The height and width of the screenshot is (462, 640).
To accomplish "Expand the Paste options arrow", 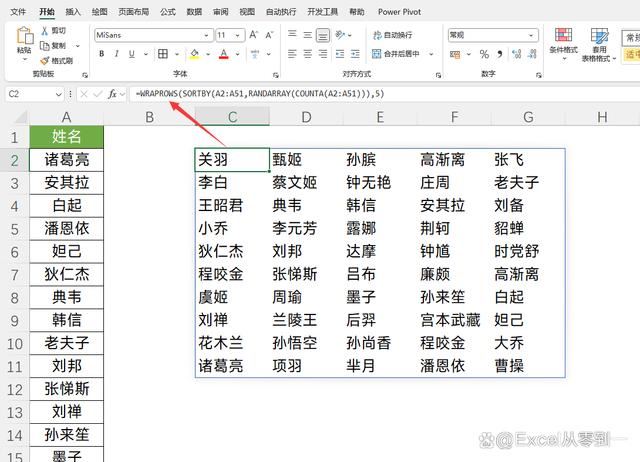I will click(x=24, y=59).
